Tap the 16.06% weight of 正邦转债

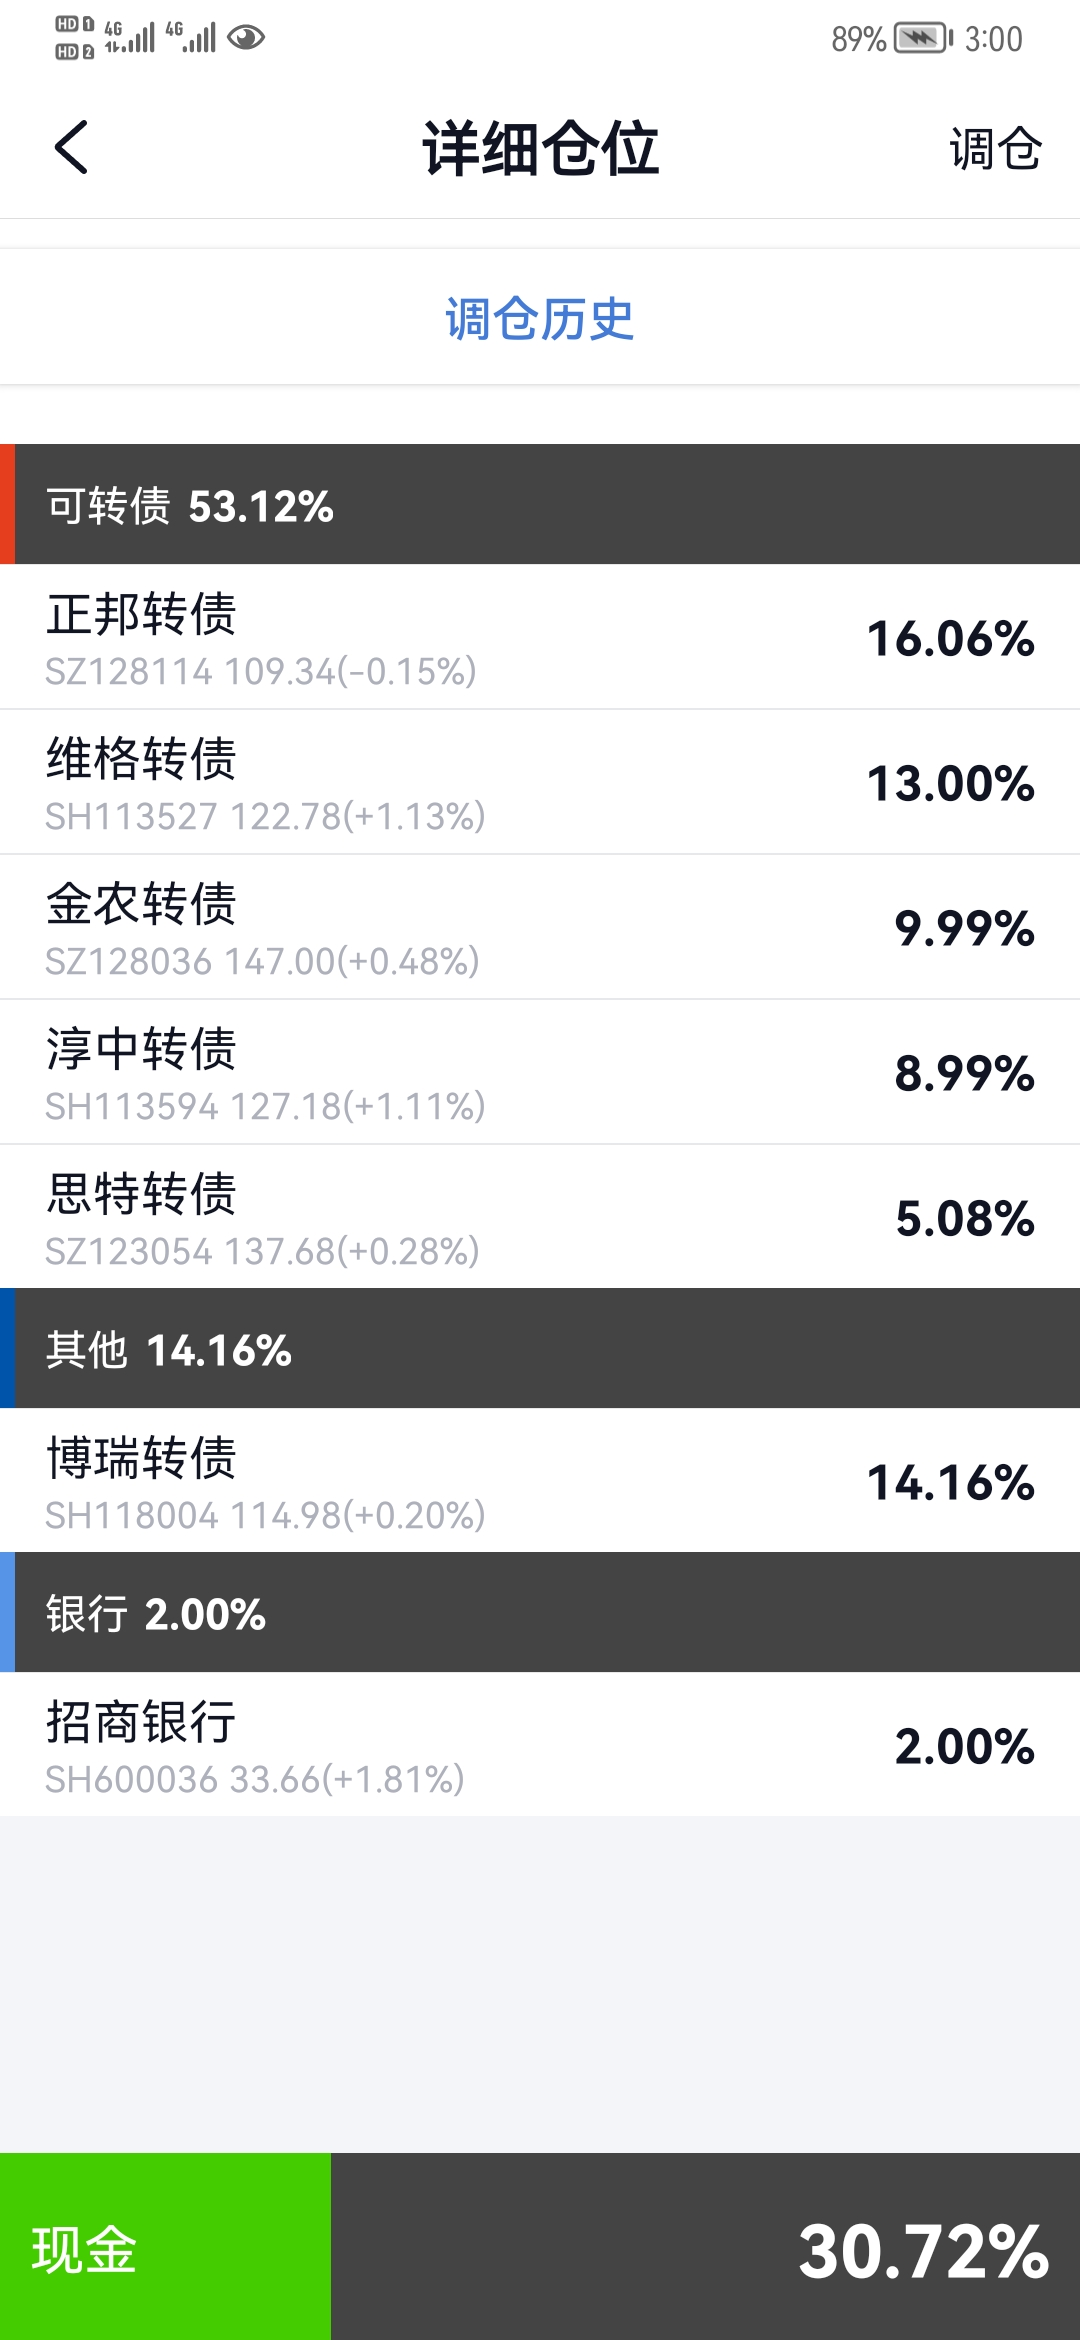950,639
